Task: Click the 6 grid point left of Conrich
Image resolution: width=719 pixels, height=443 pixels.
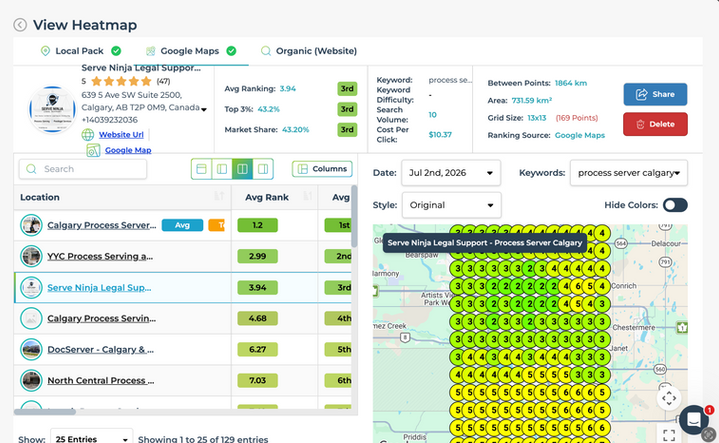Action: [578, 286]
